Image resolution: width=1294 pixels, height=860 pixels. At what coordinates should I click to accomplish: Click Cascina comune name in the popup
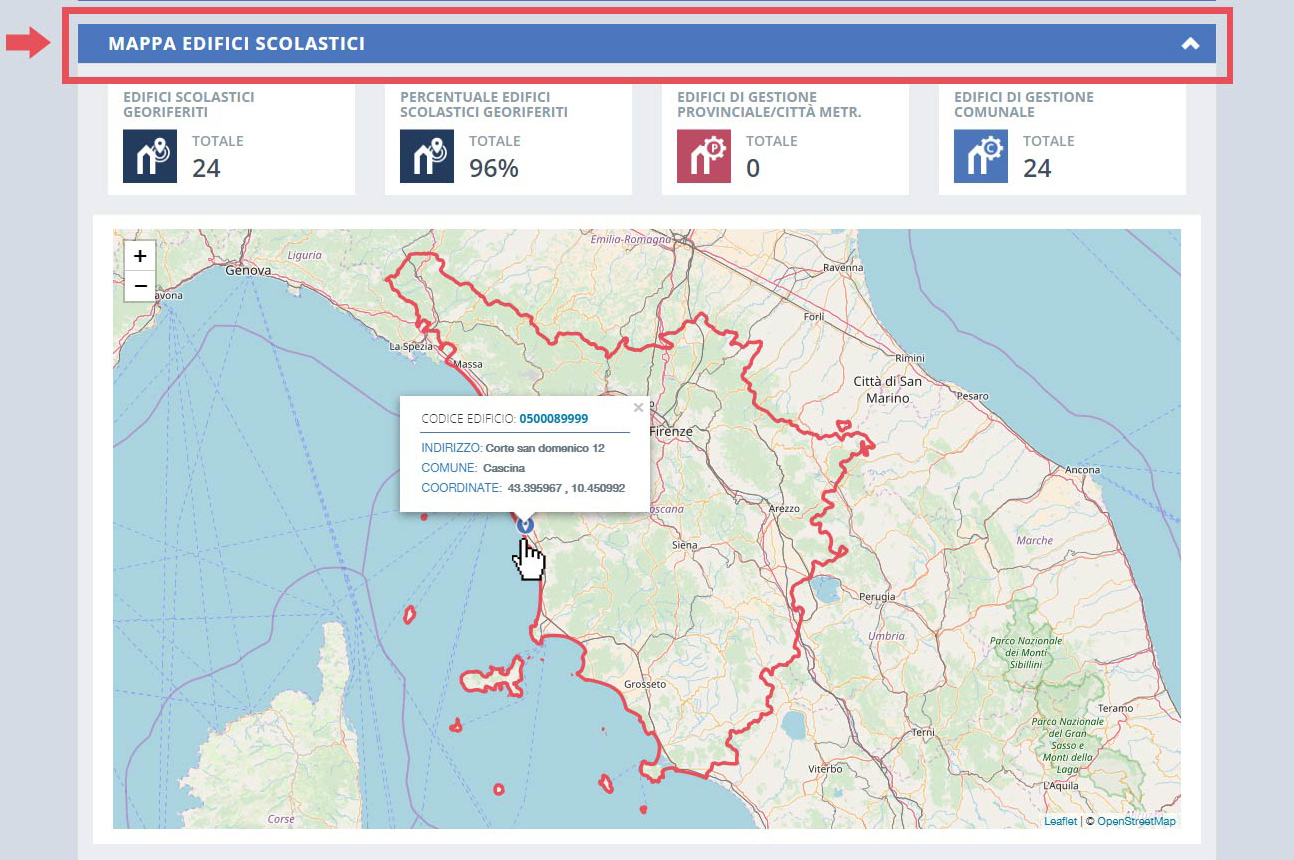[504, 467]
